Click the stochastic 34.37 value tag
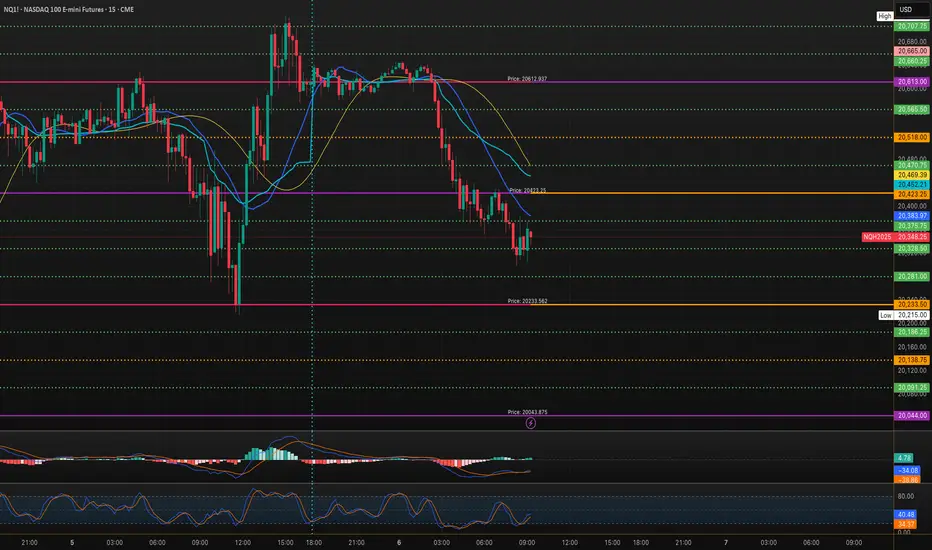This screenshot has width=932, height=550. click(x=906, y=524)
